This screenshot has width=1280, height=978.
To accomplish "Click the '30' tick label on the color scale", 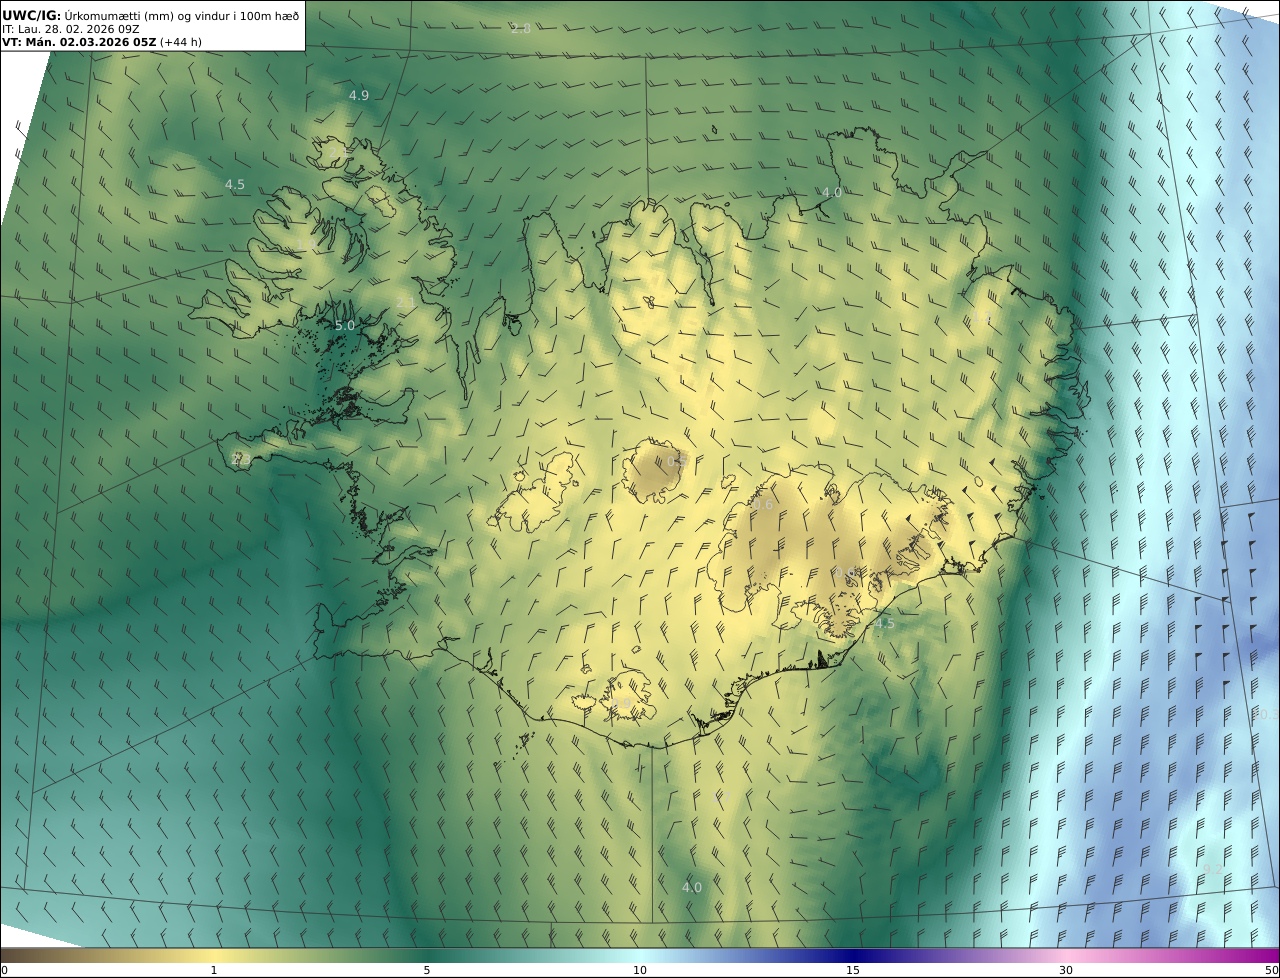I will point(1066,970).
